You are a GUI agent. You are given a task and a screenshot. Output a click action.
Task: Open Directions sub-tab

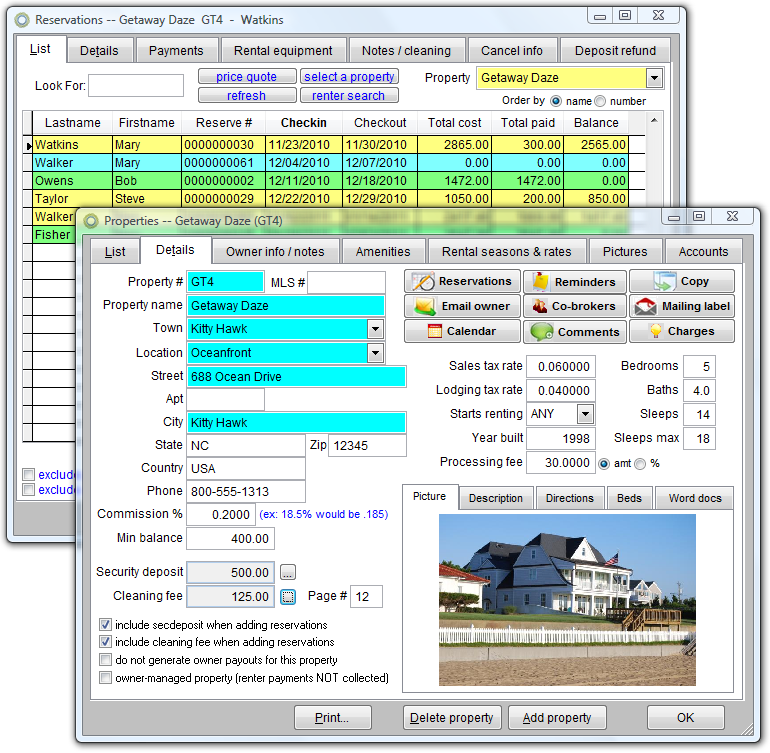tap(570, 498)
